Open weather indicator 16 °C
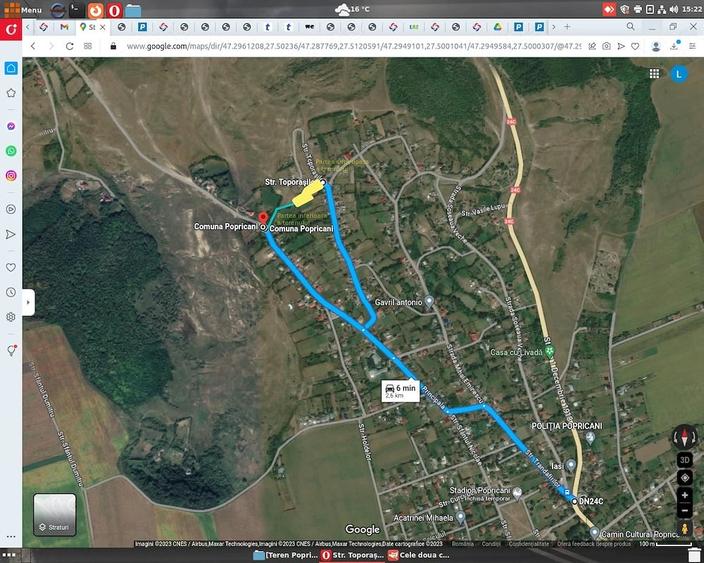 pos(353,9)
